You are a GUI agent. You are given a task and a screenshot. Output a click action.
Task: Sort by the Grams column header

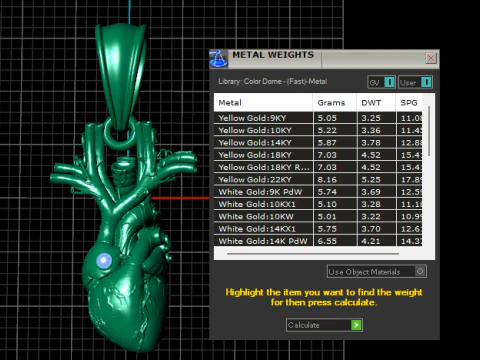point(335,103)
